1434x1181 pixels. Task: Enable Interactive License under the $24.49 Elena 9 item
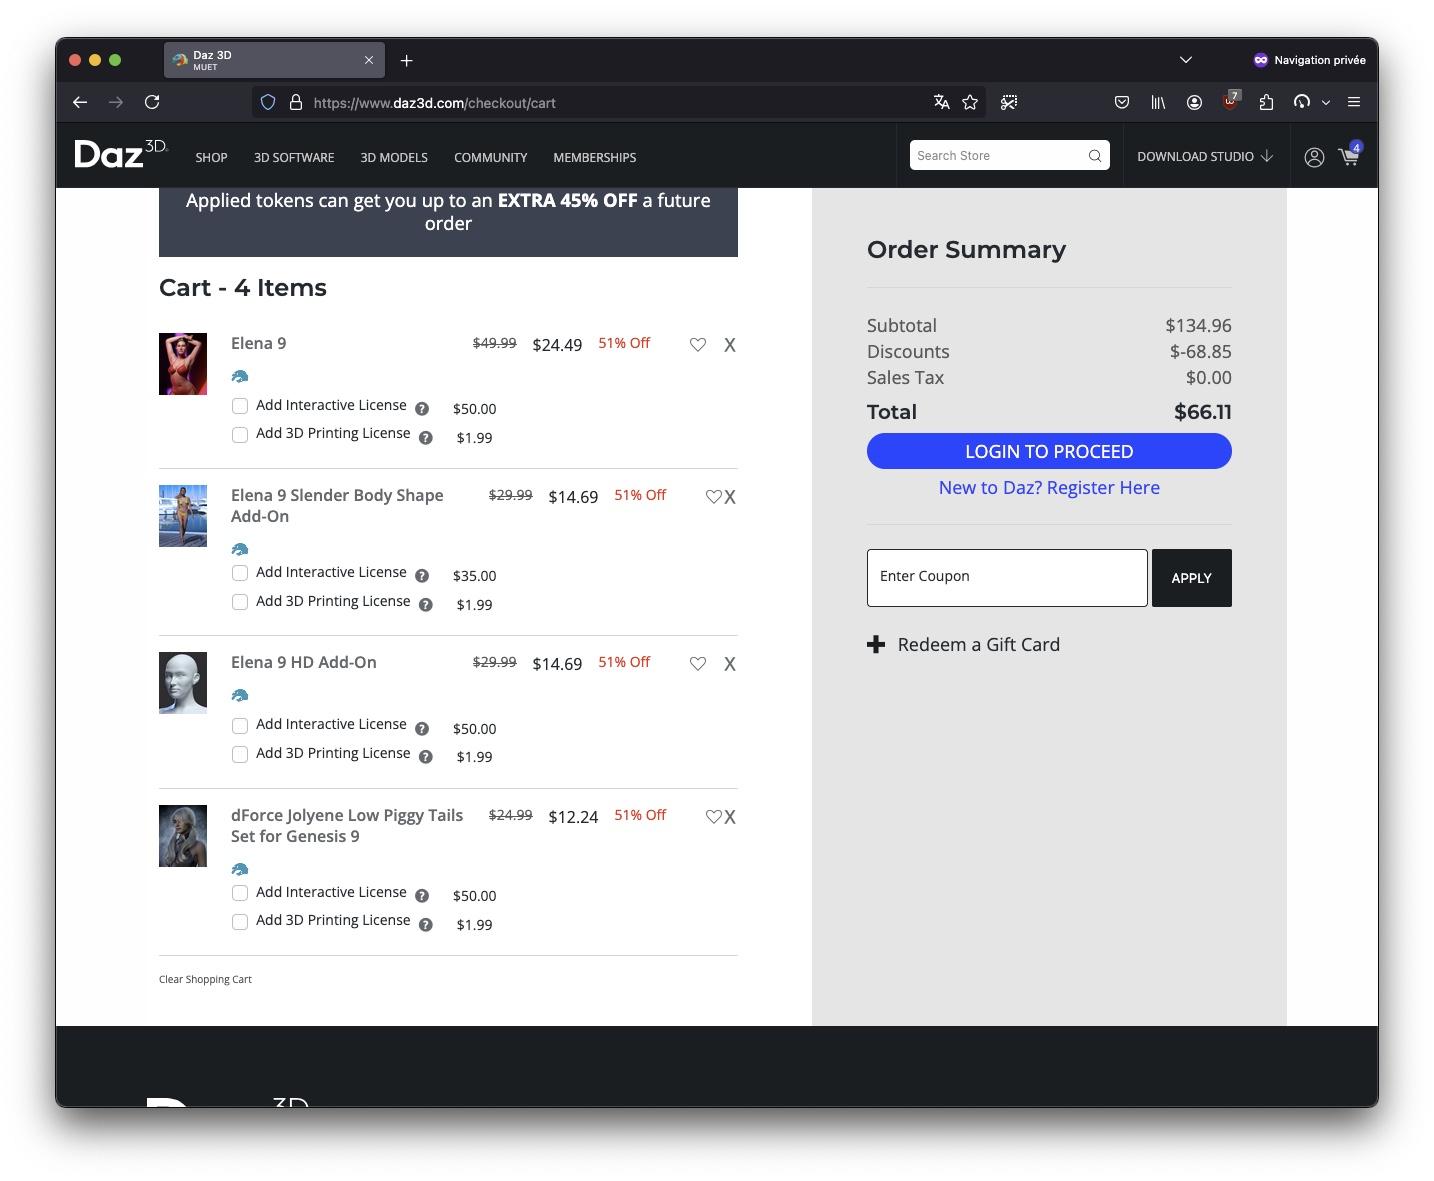point(240,406)
